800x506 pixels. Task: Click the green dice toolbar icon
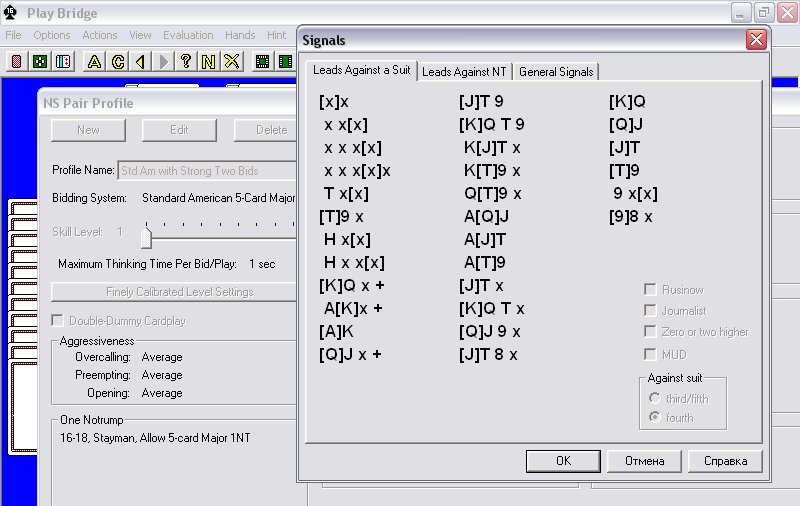click(x=40, y=62)
